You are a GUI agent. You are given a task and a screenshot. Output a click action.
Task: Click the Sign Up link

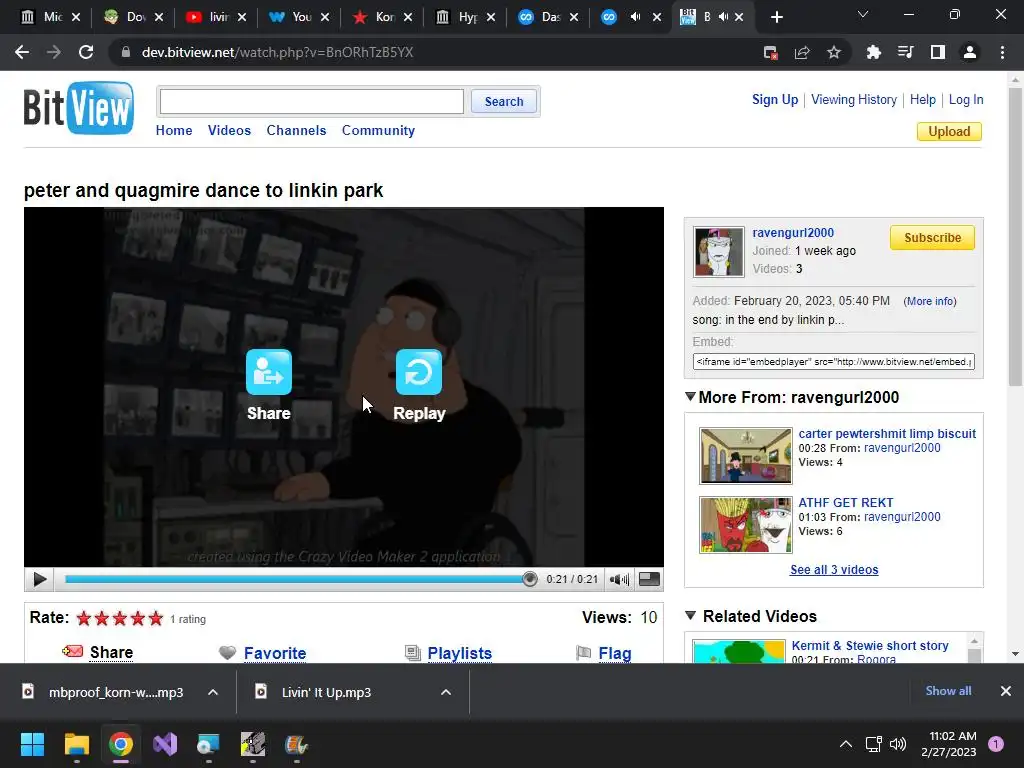775,99
